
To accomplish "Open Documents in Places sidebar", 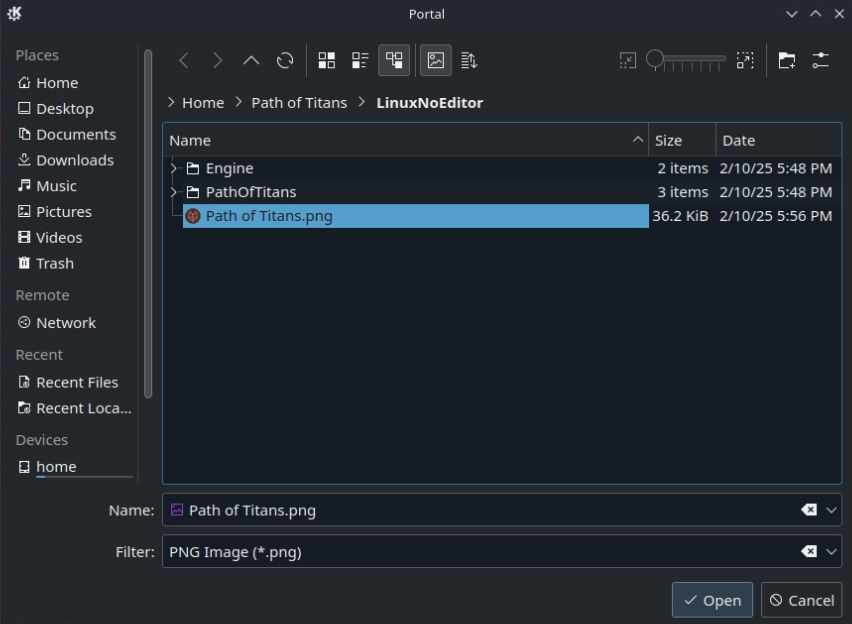I will [74, 134].
